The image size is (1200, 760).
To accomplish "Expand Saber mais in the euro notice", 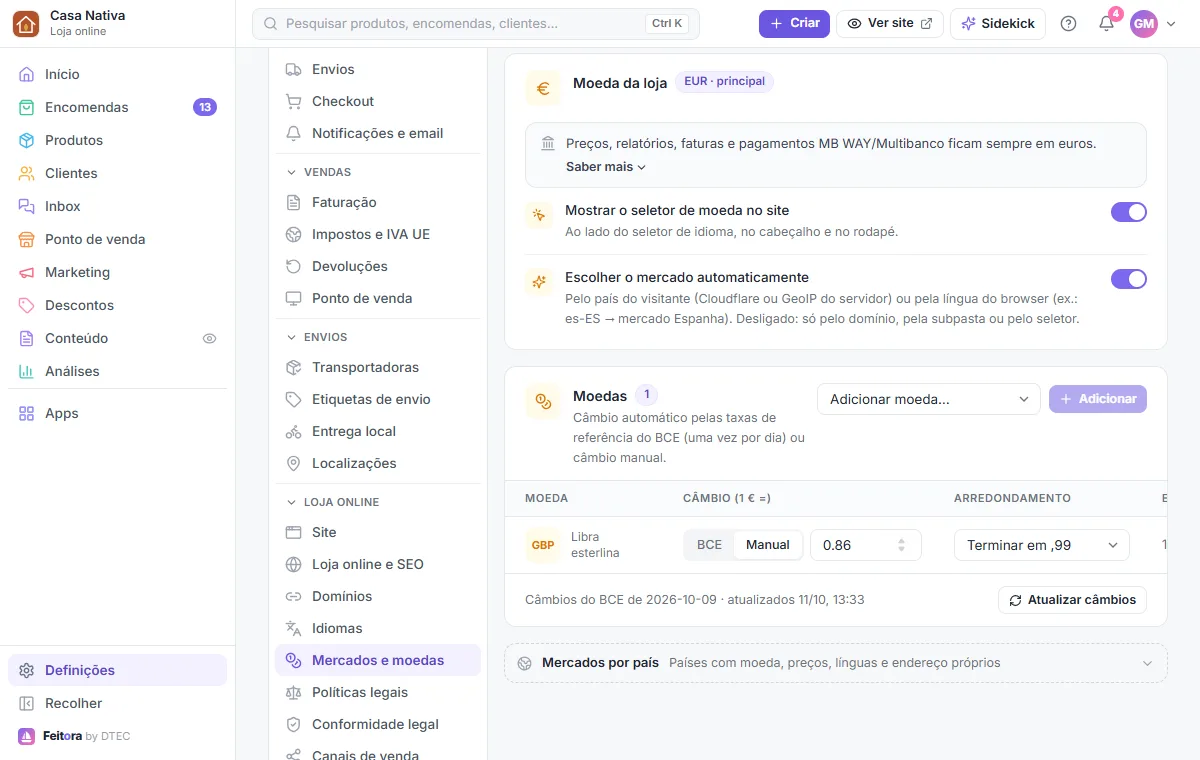I will pos(606,167).
